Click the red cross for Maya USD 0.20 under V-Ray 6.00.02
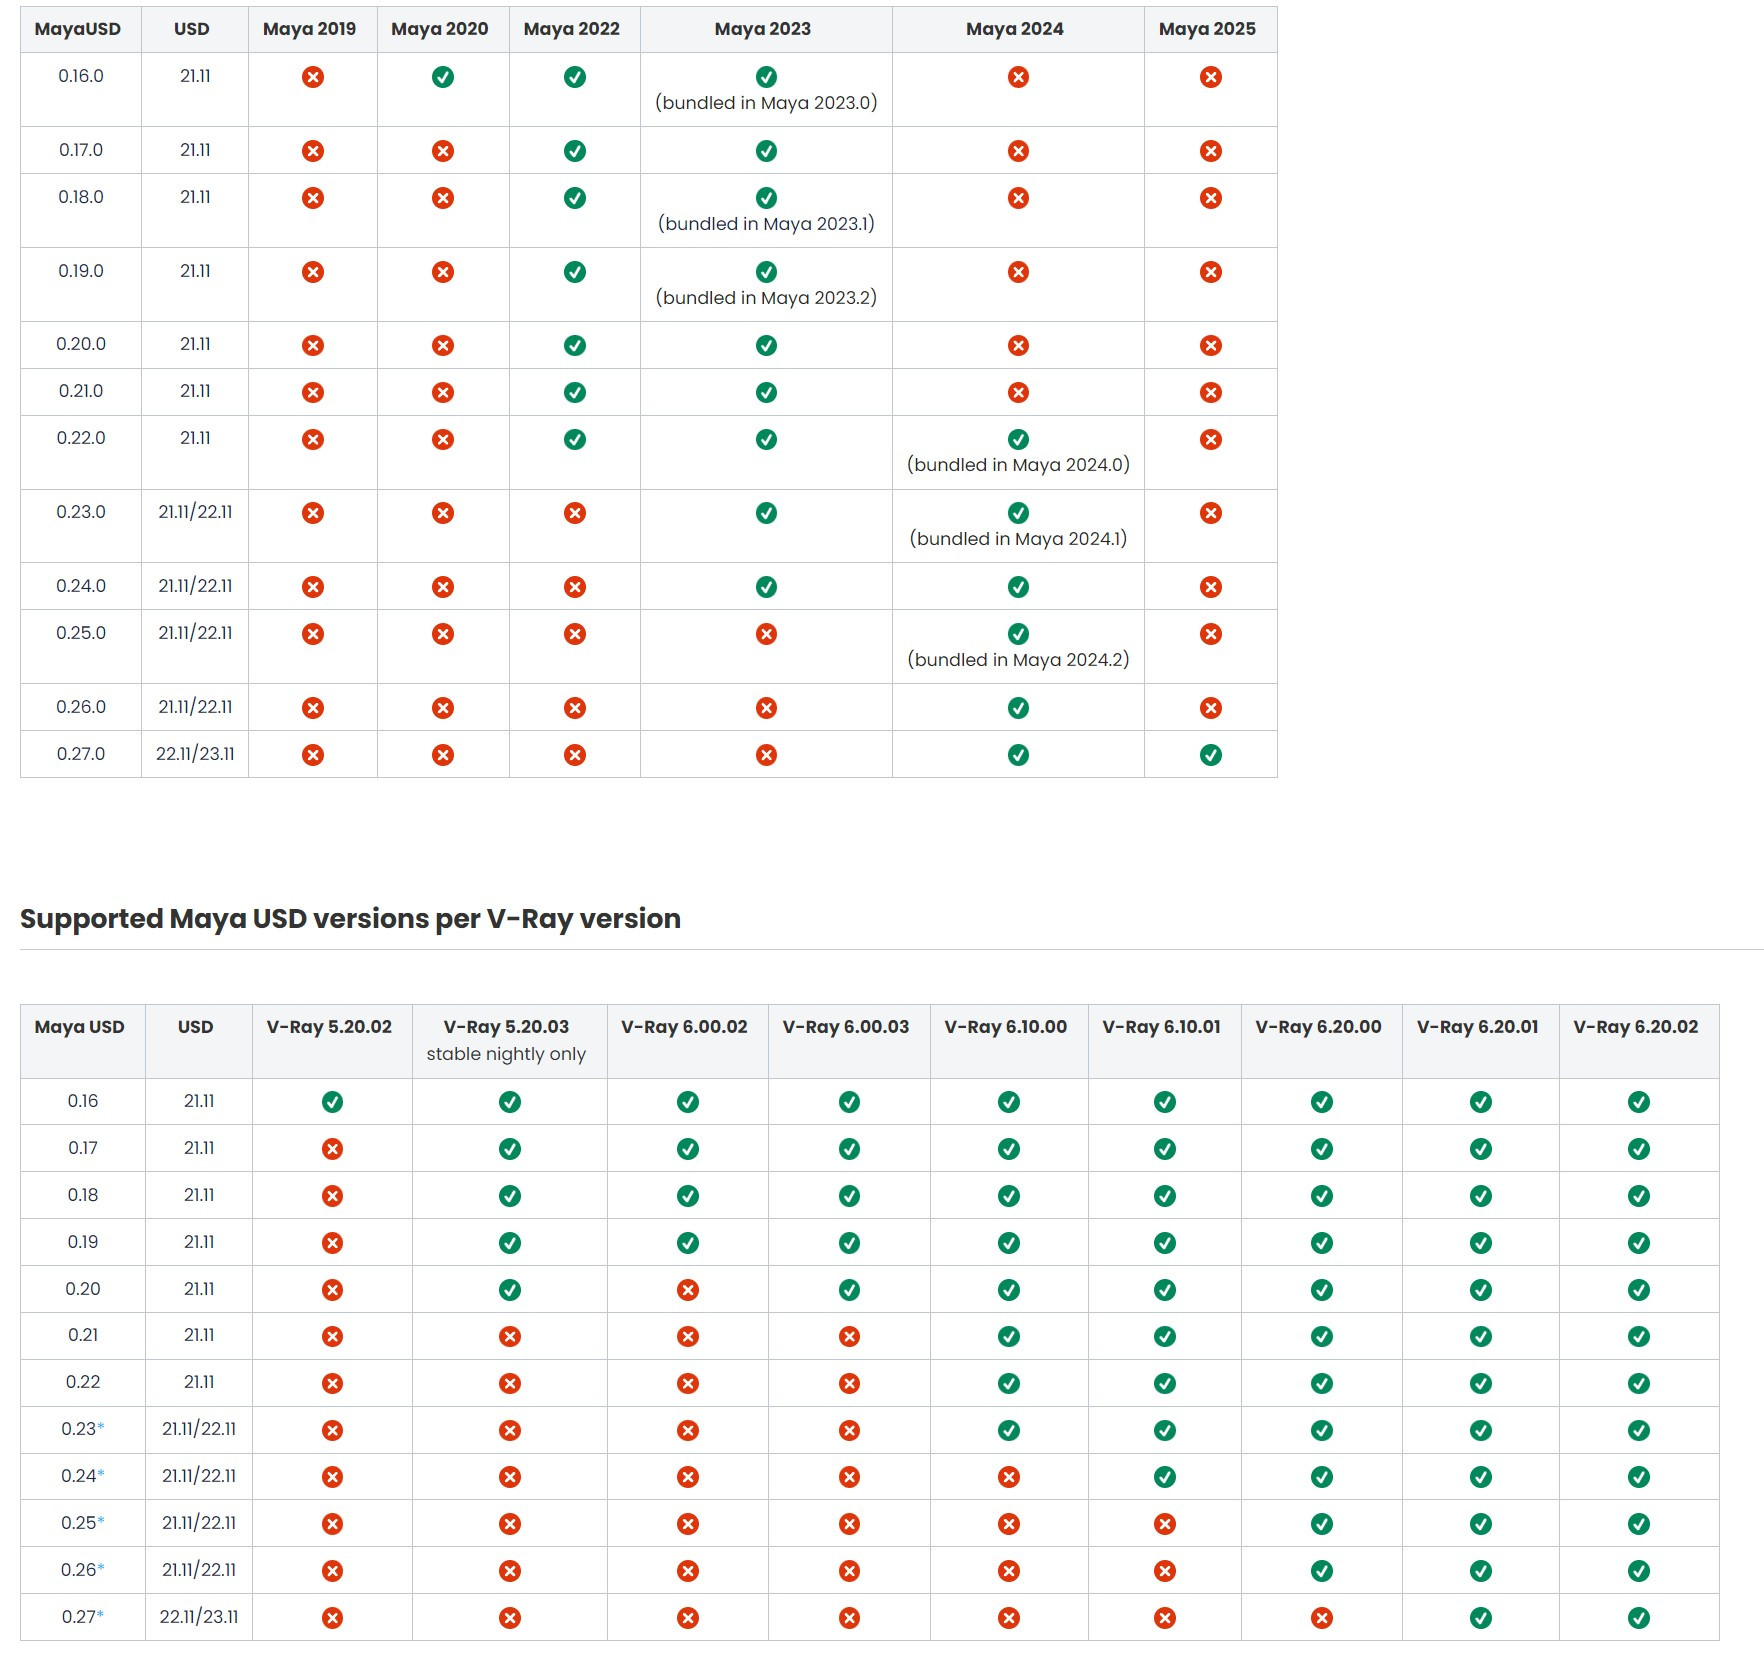 tap(688, 1290)
